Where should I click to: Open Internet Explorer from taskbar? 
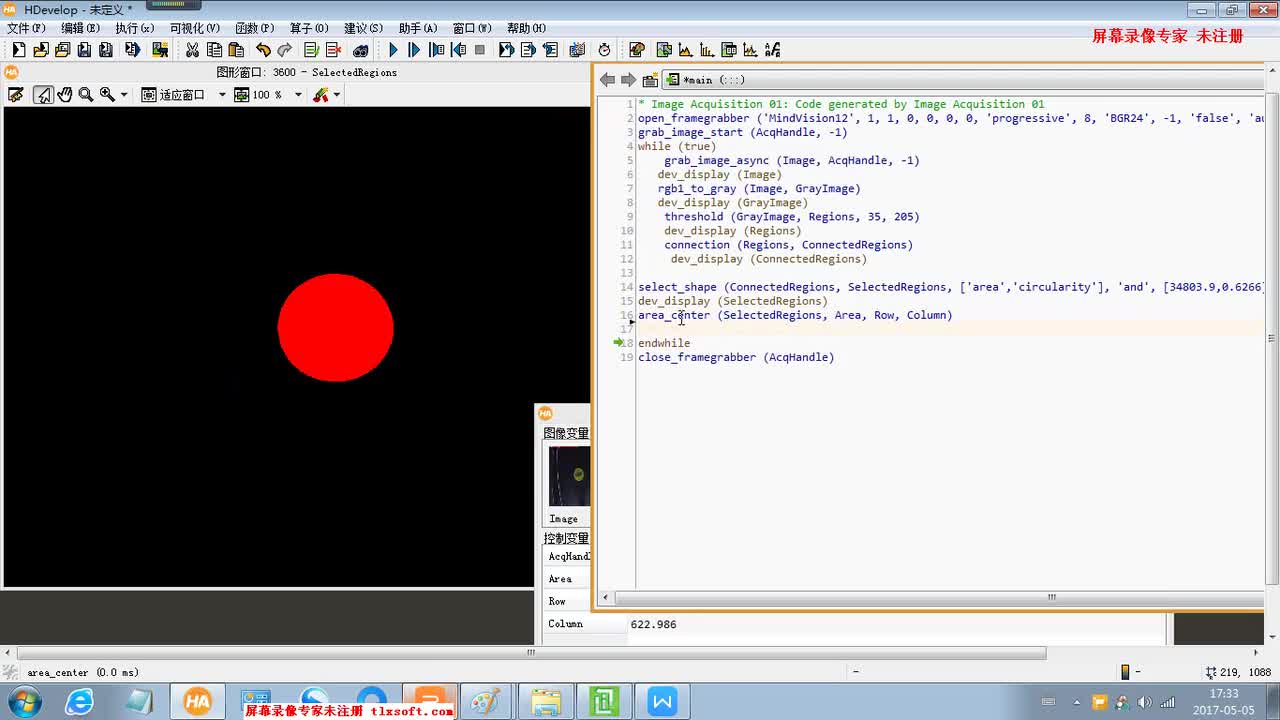point(79,701)
